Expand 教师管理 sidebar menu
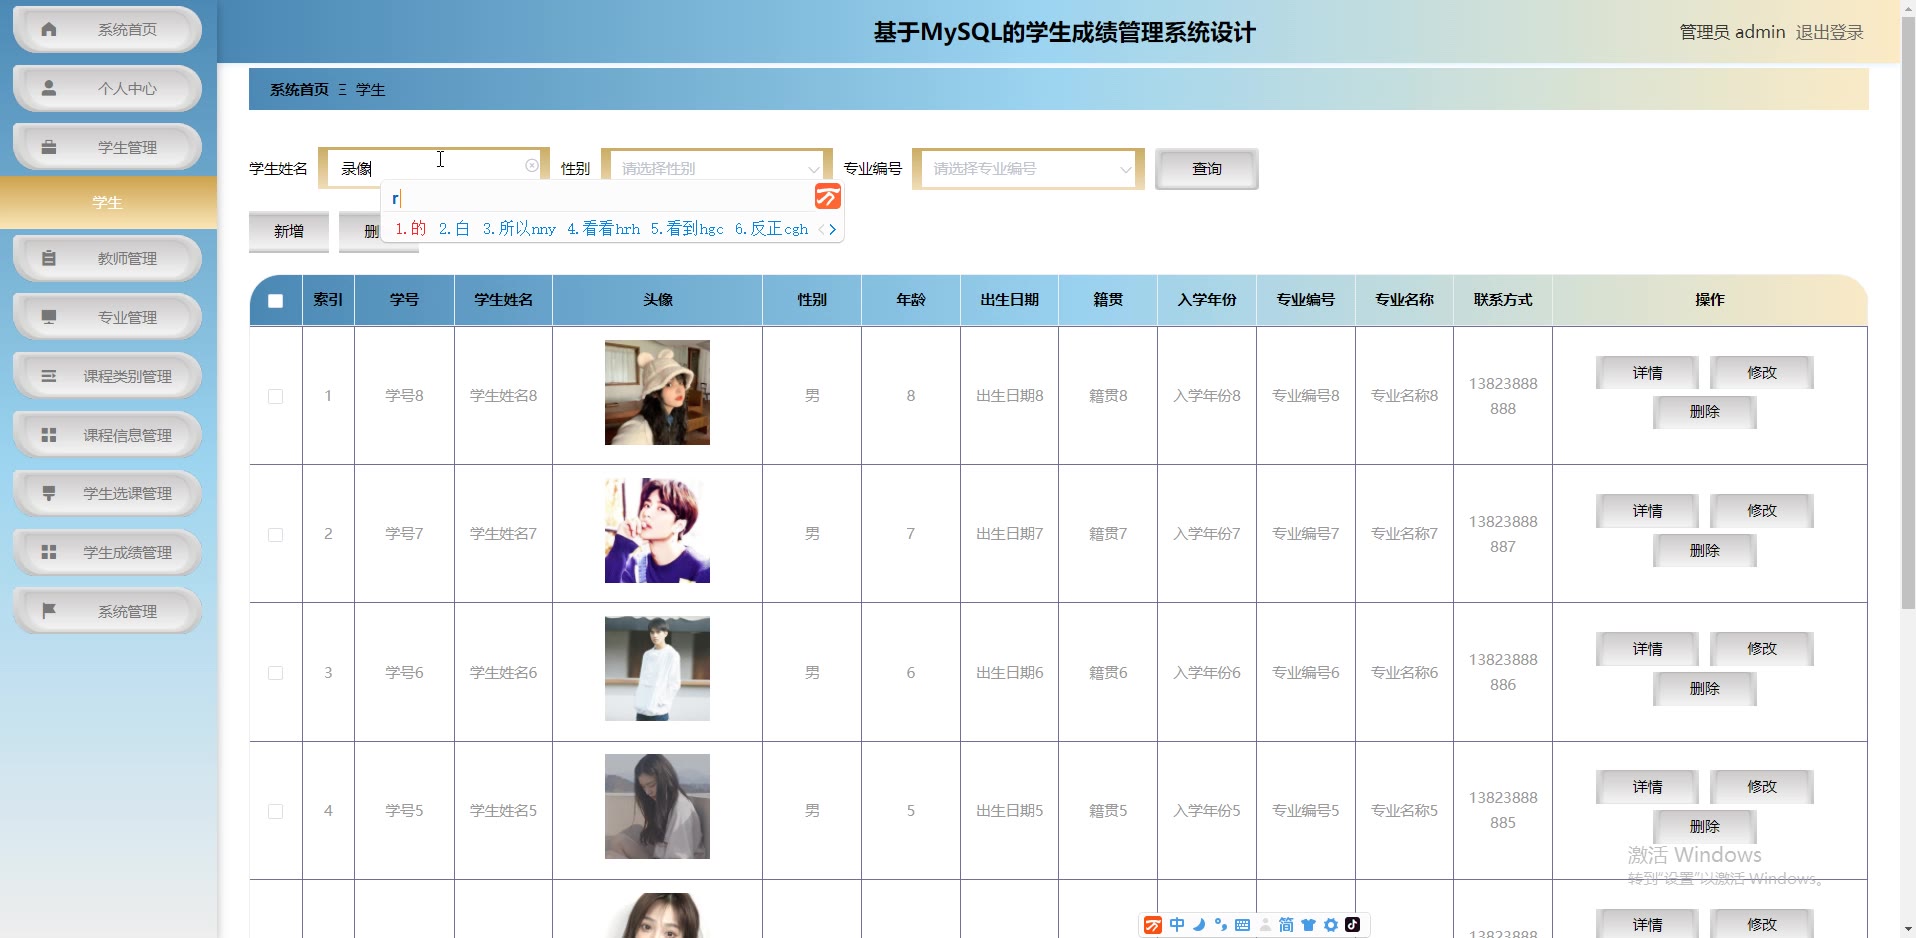Screen dimensions: 1916x938 [107, 259]
